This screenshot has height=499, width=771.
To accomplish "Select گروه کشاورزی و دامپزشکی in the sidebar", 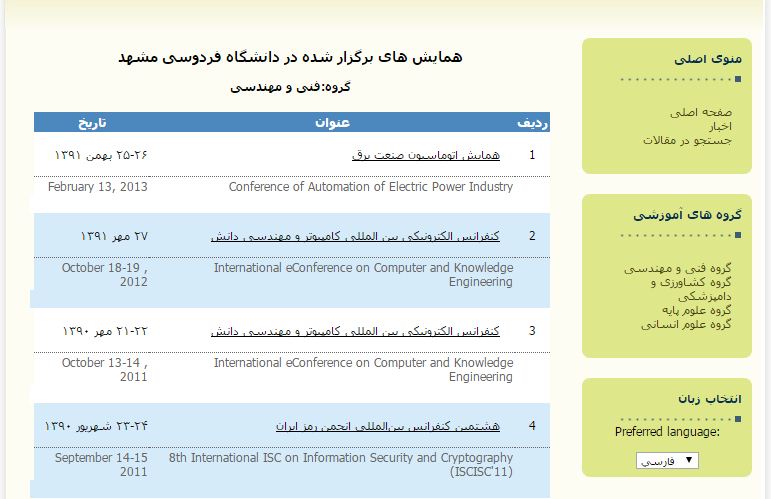I will click(x=691, y=289).
